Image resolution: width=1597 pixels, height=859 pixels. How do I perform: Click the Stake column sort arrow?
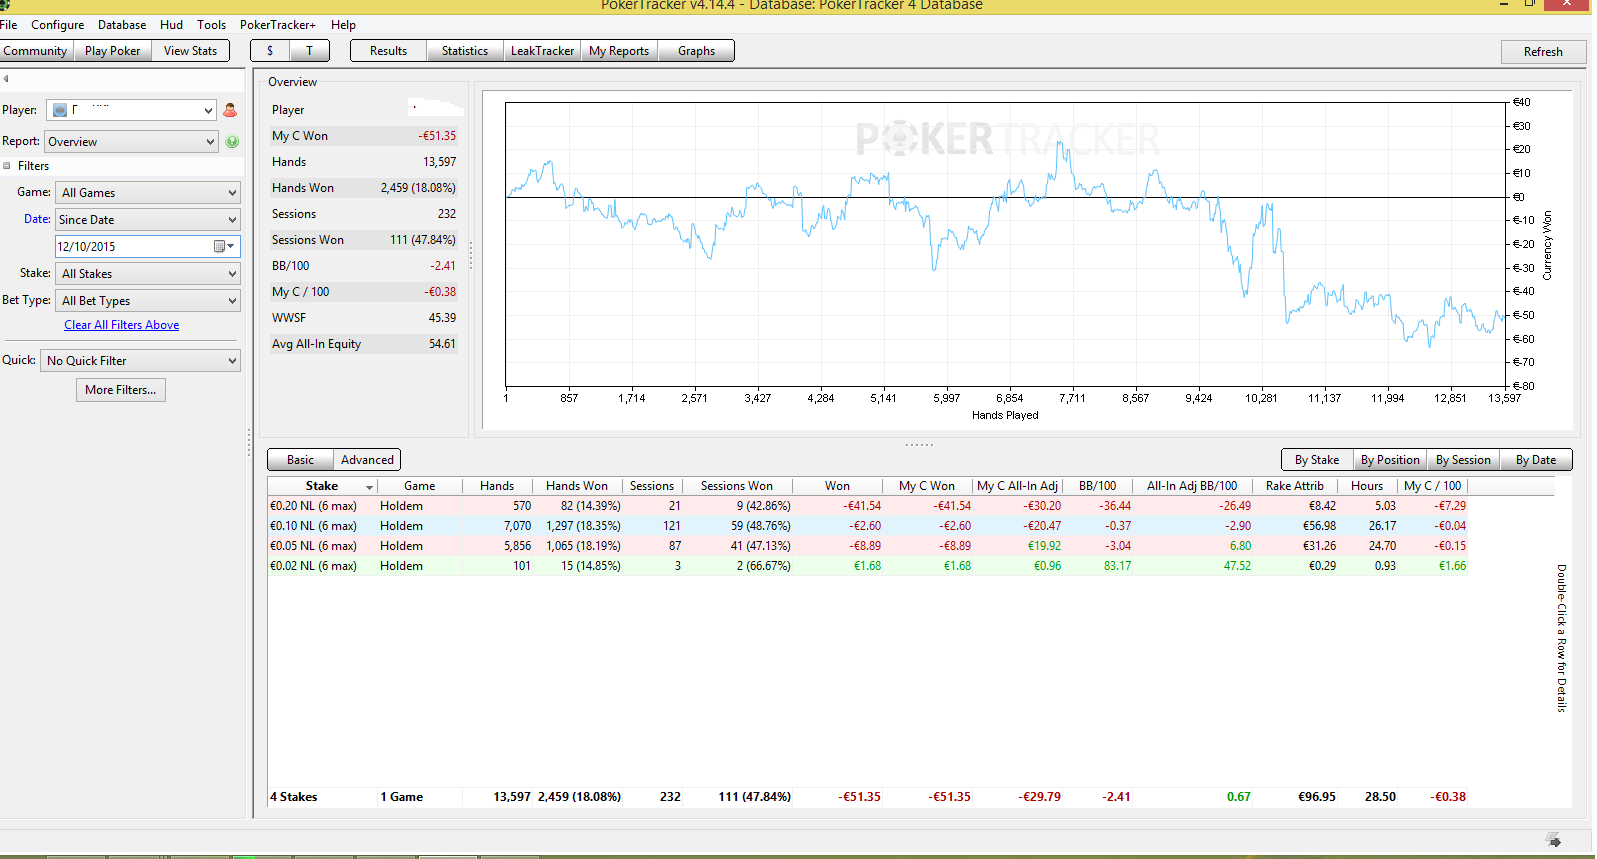(370, 487)
